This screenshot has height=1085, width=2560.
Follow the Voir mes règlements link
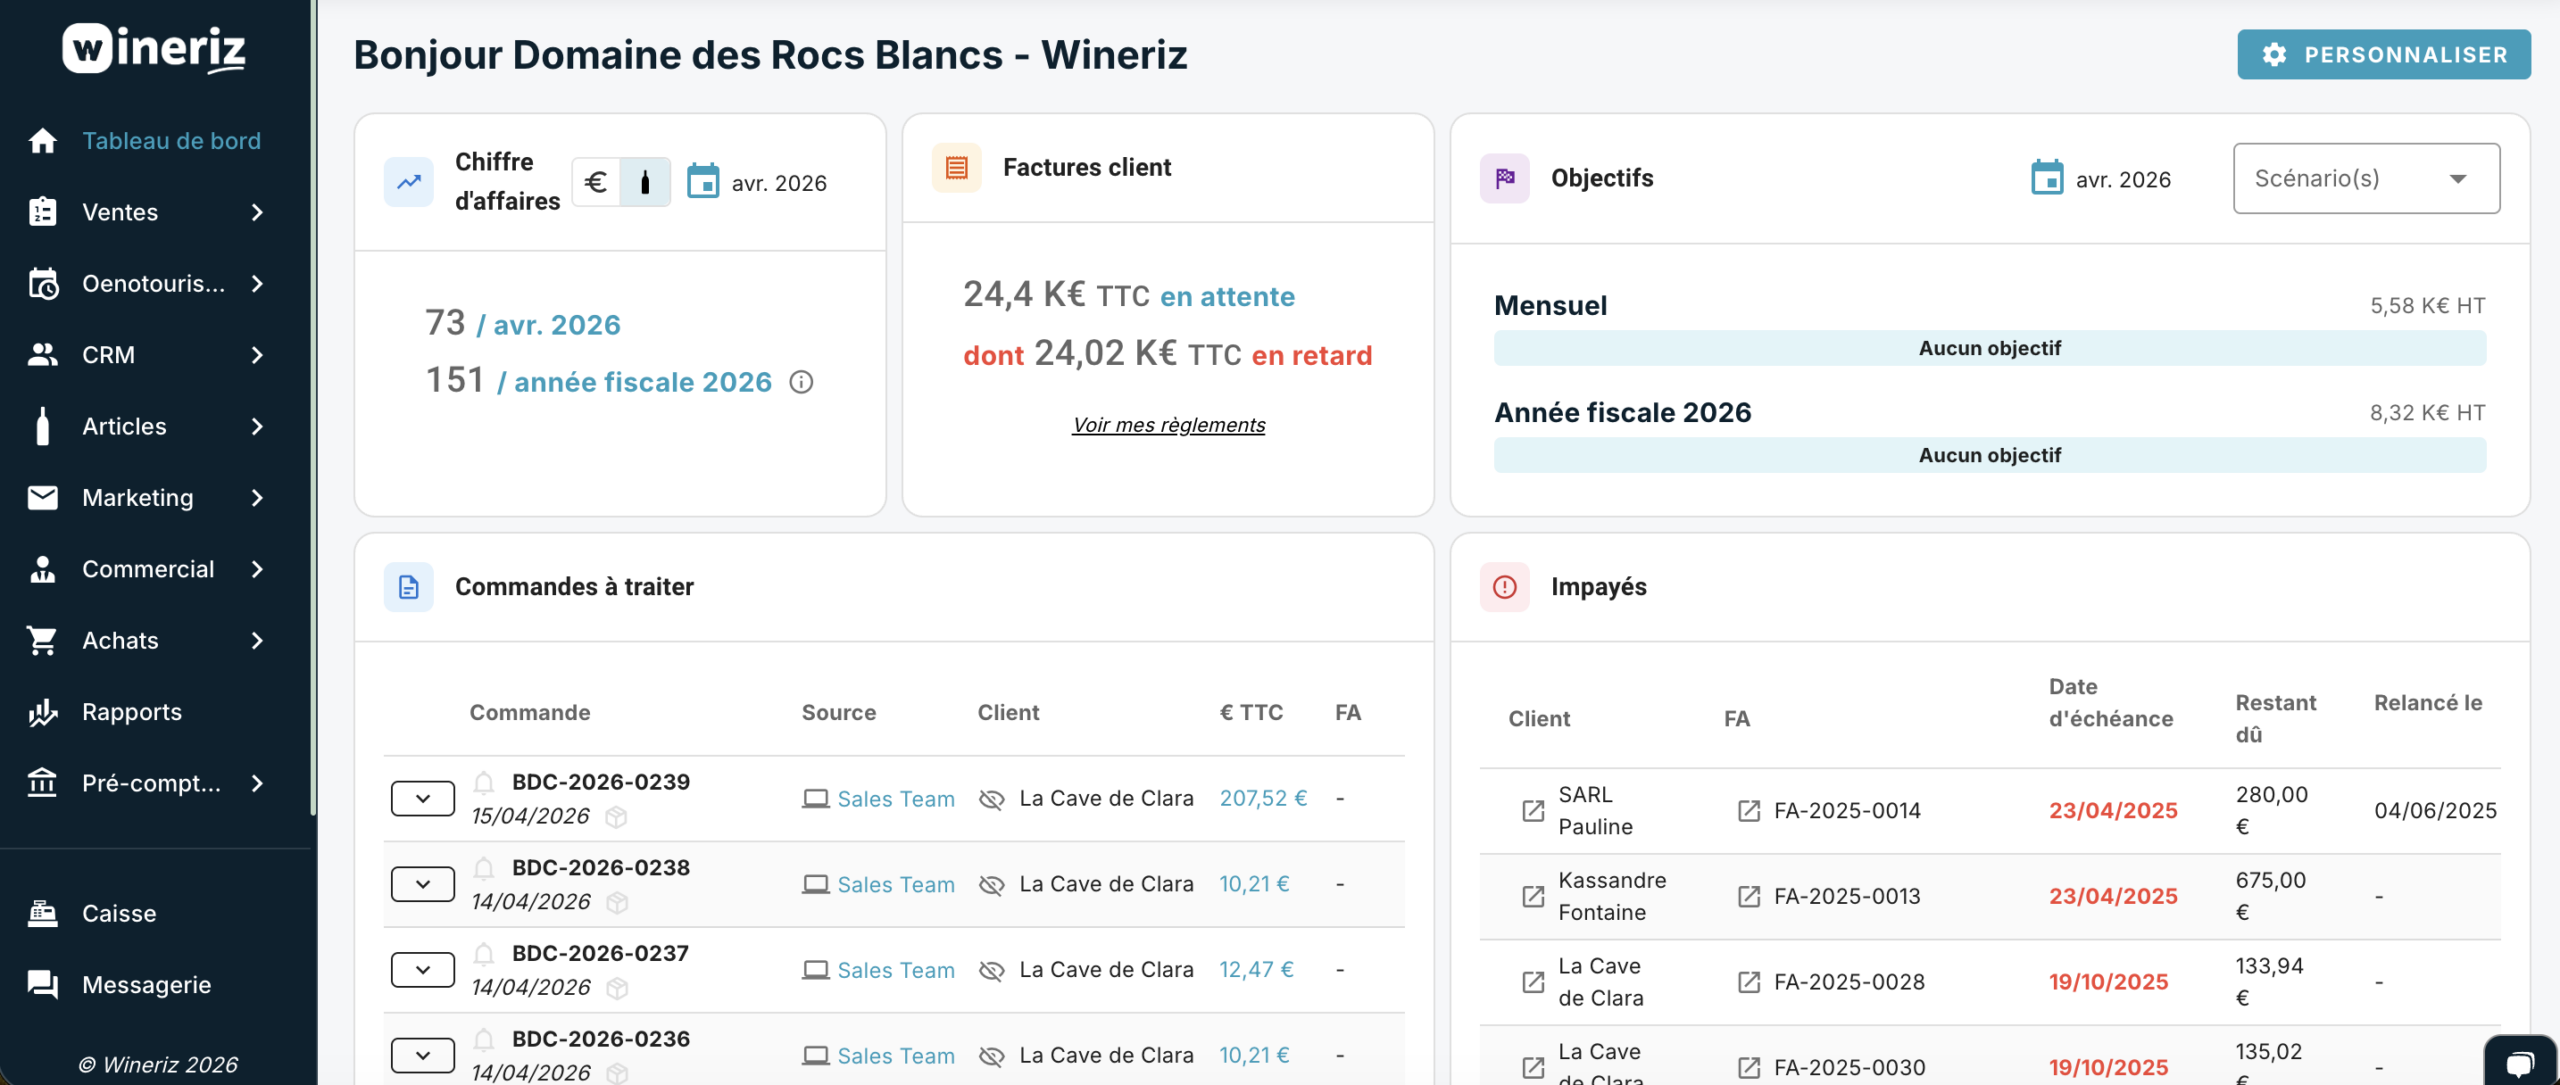[1168, 424]
